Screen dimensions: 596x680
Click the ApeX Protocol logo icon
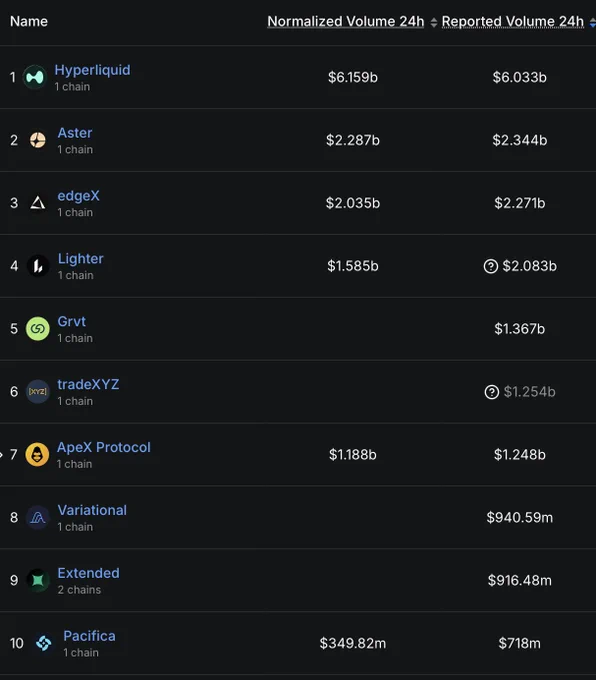tap(37, 454)
